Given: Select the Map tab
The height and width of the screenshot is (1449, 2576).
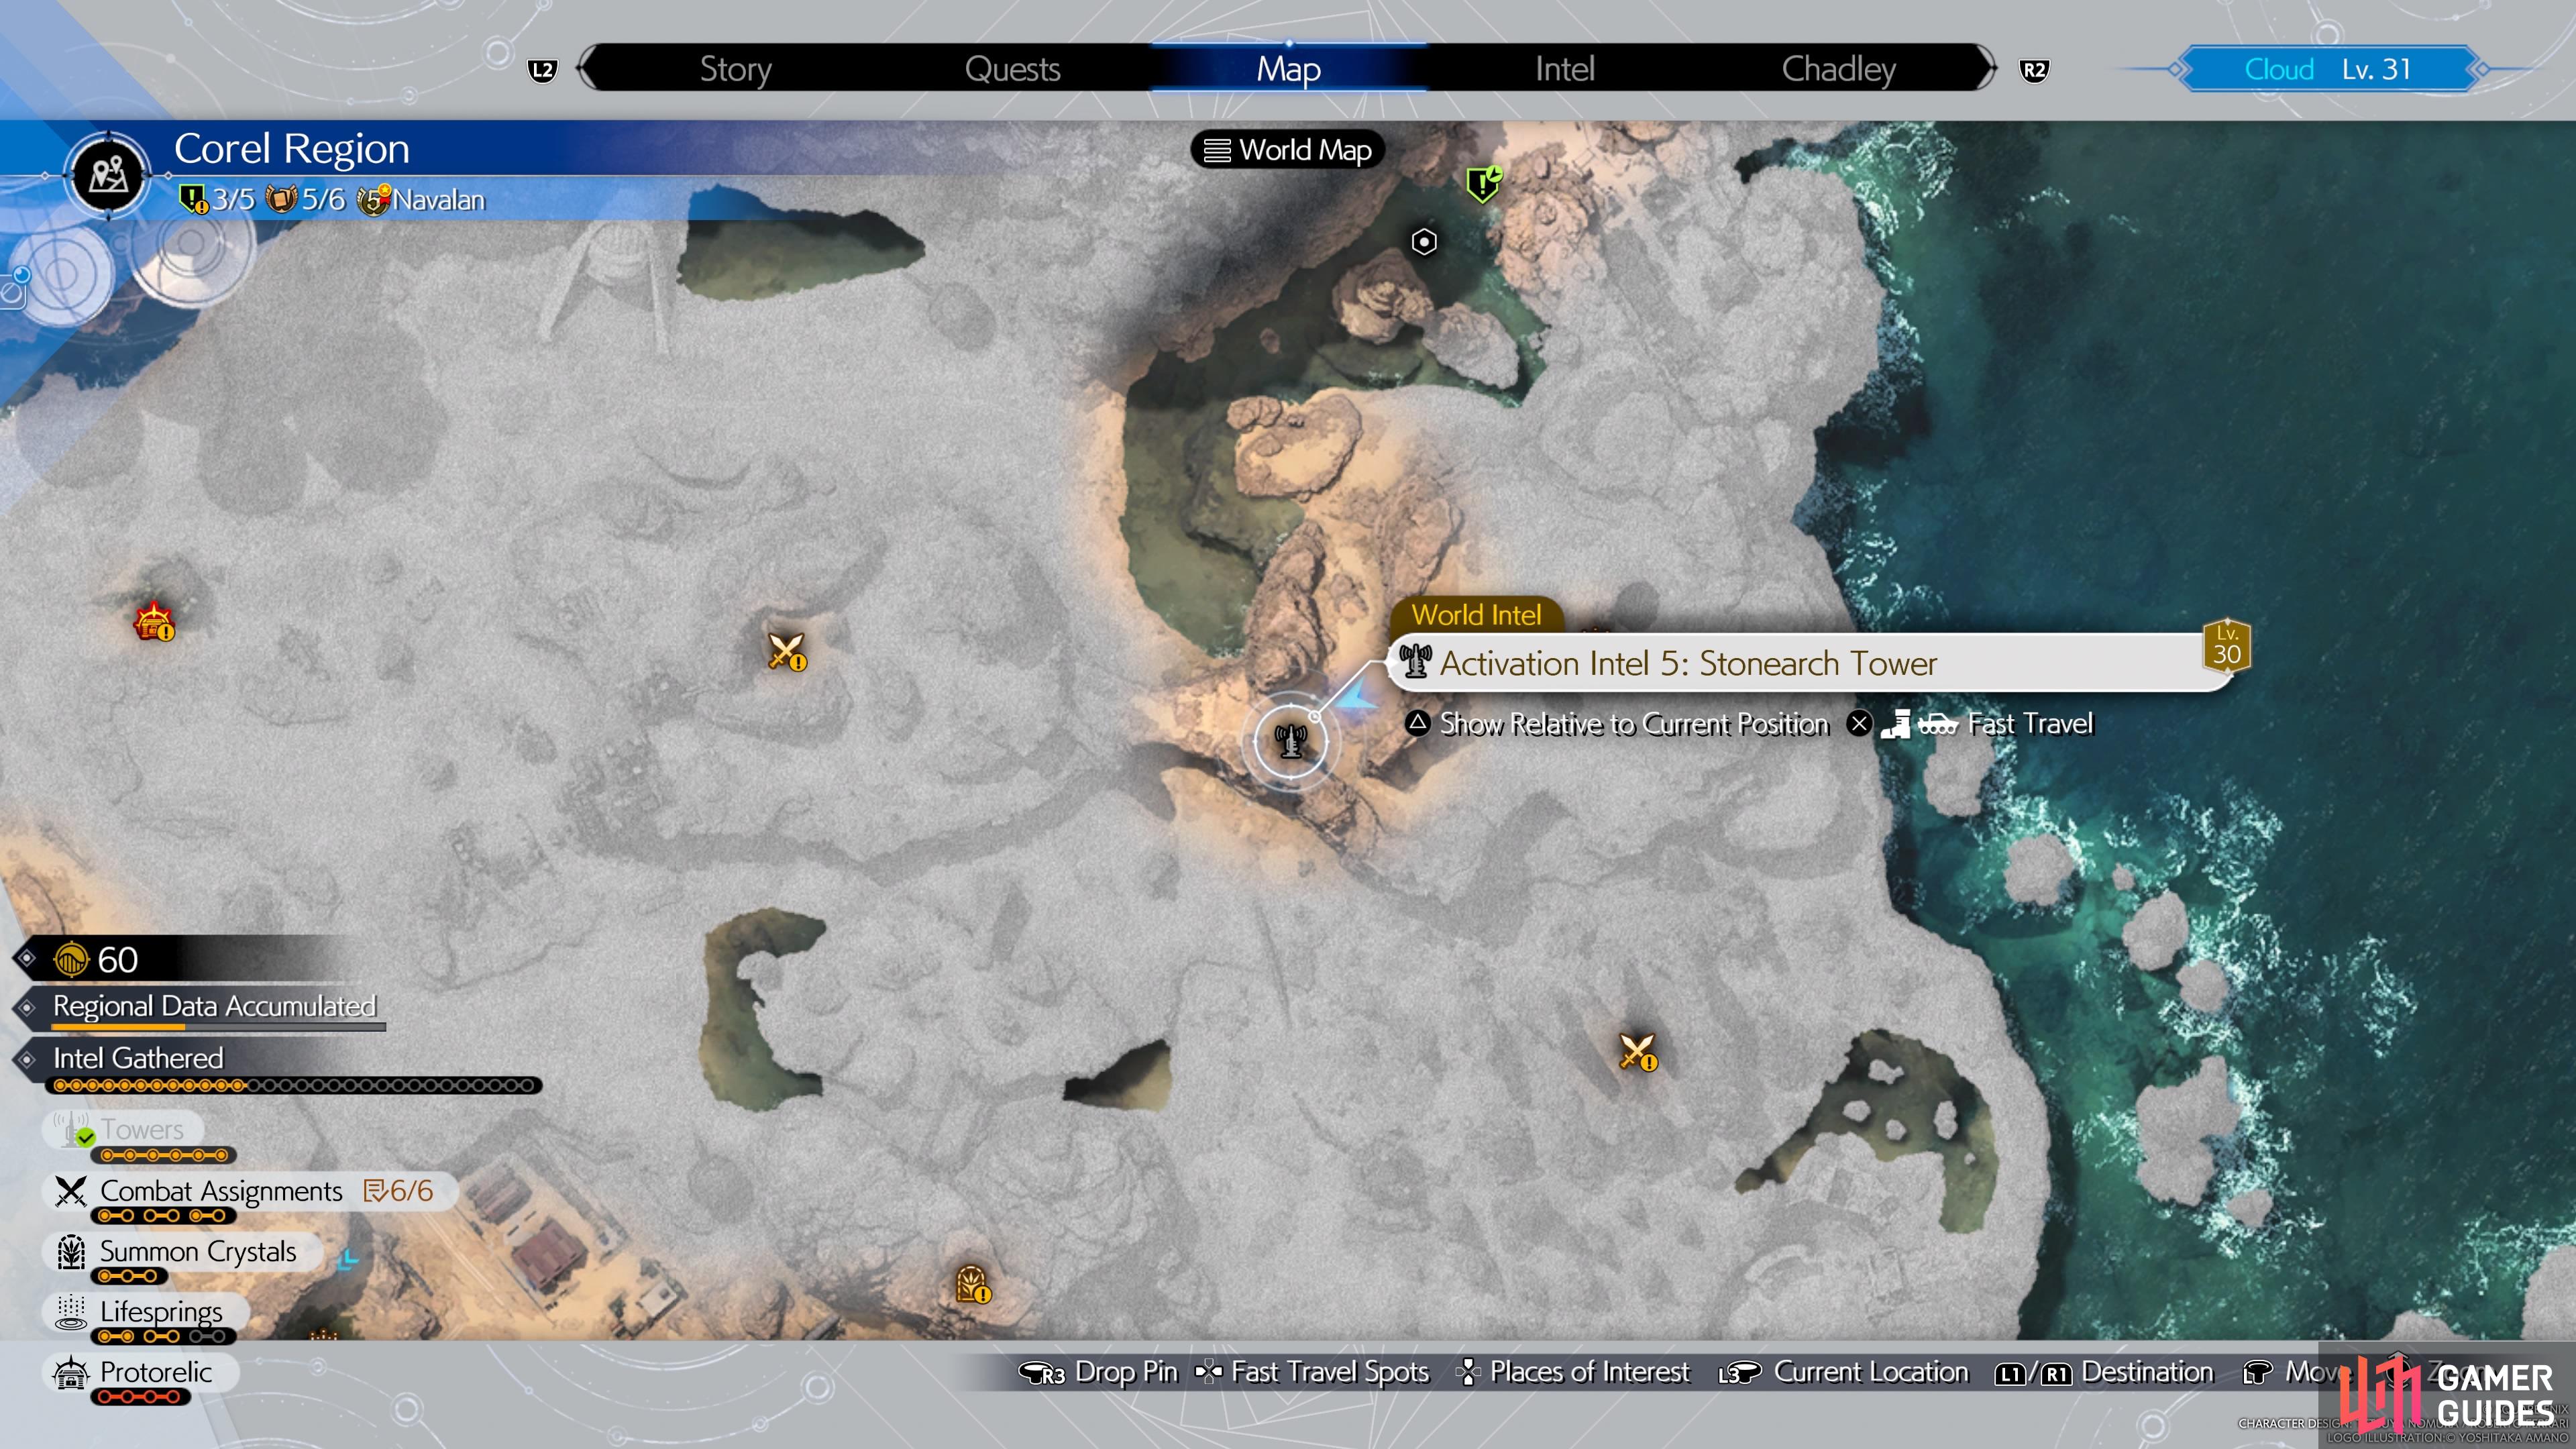Looking at the screenshot, I should pyautogui.click(x=1288, y=69).
